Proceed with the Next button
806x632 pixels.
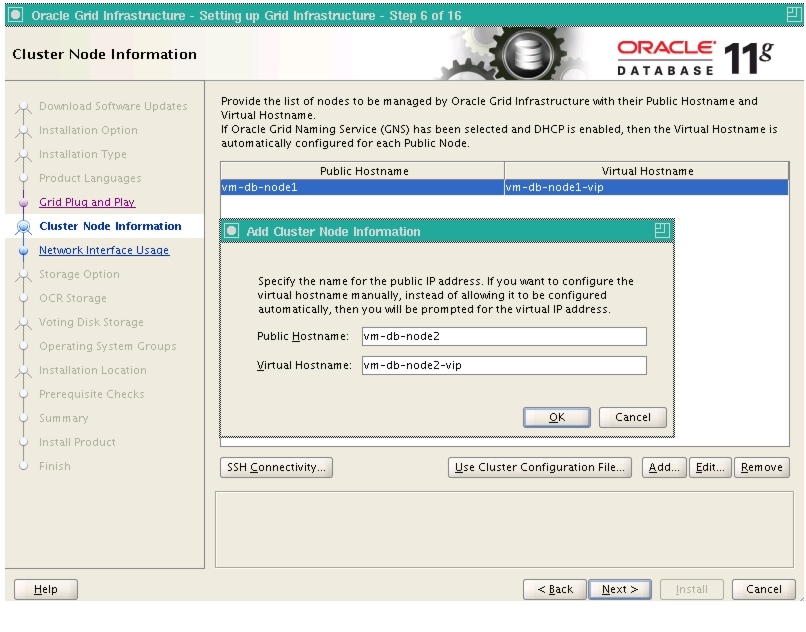619,589
